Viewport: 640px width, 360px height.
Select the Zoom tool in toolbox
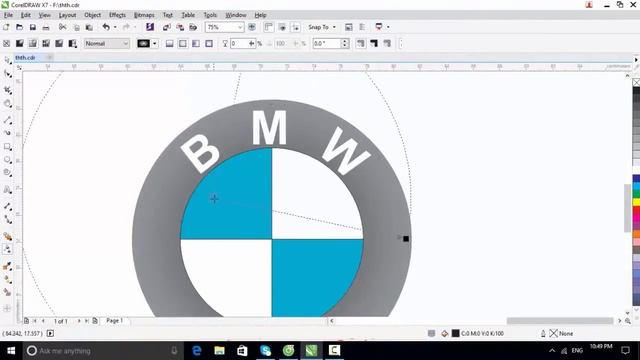[7, 104]
